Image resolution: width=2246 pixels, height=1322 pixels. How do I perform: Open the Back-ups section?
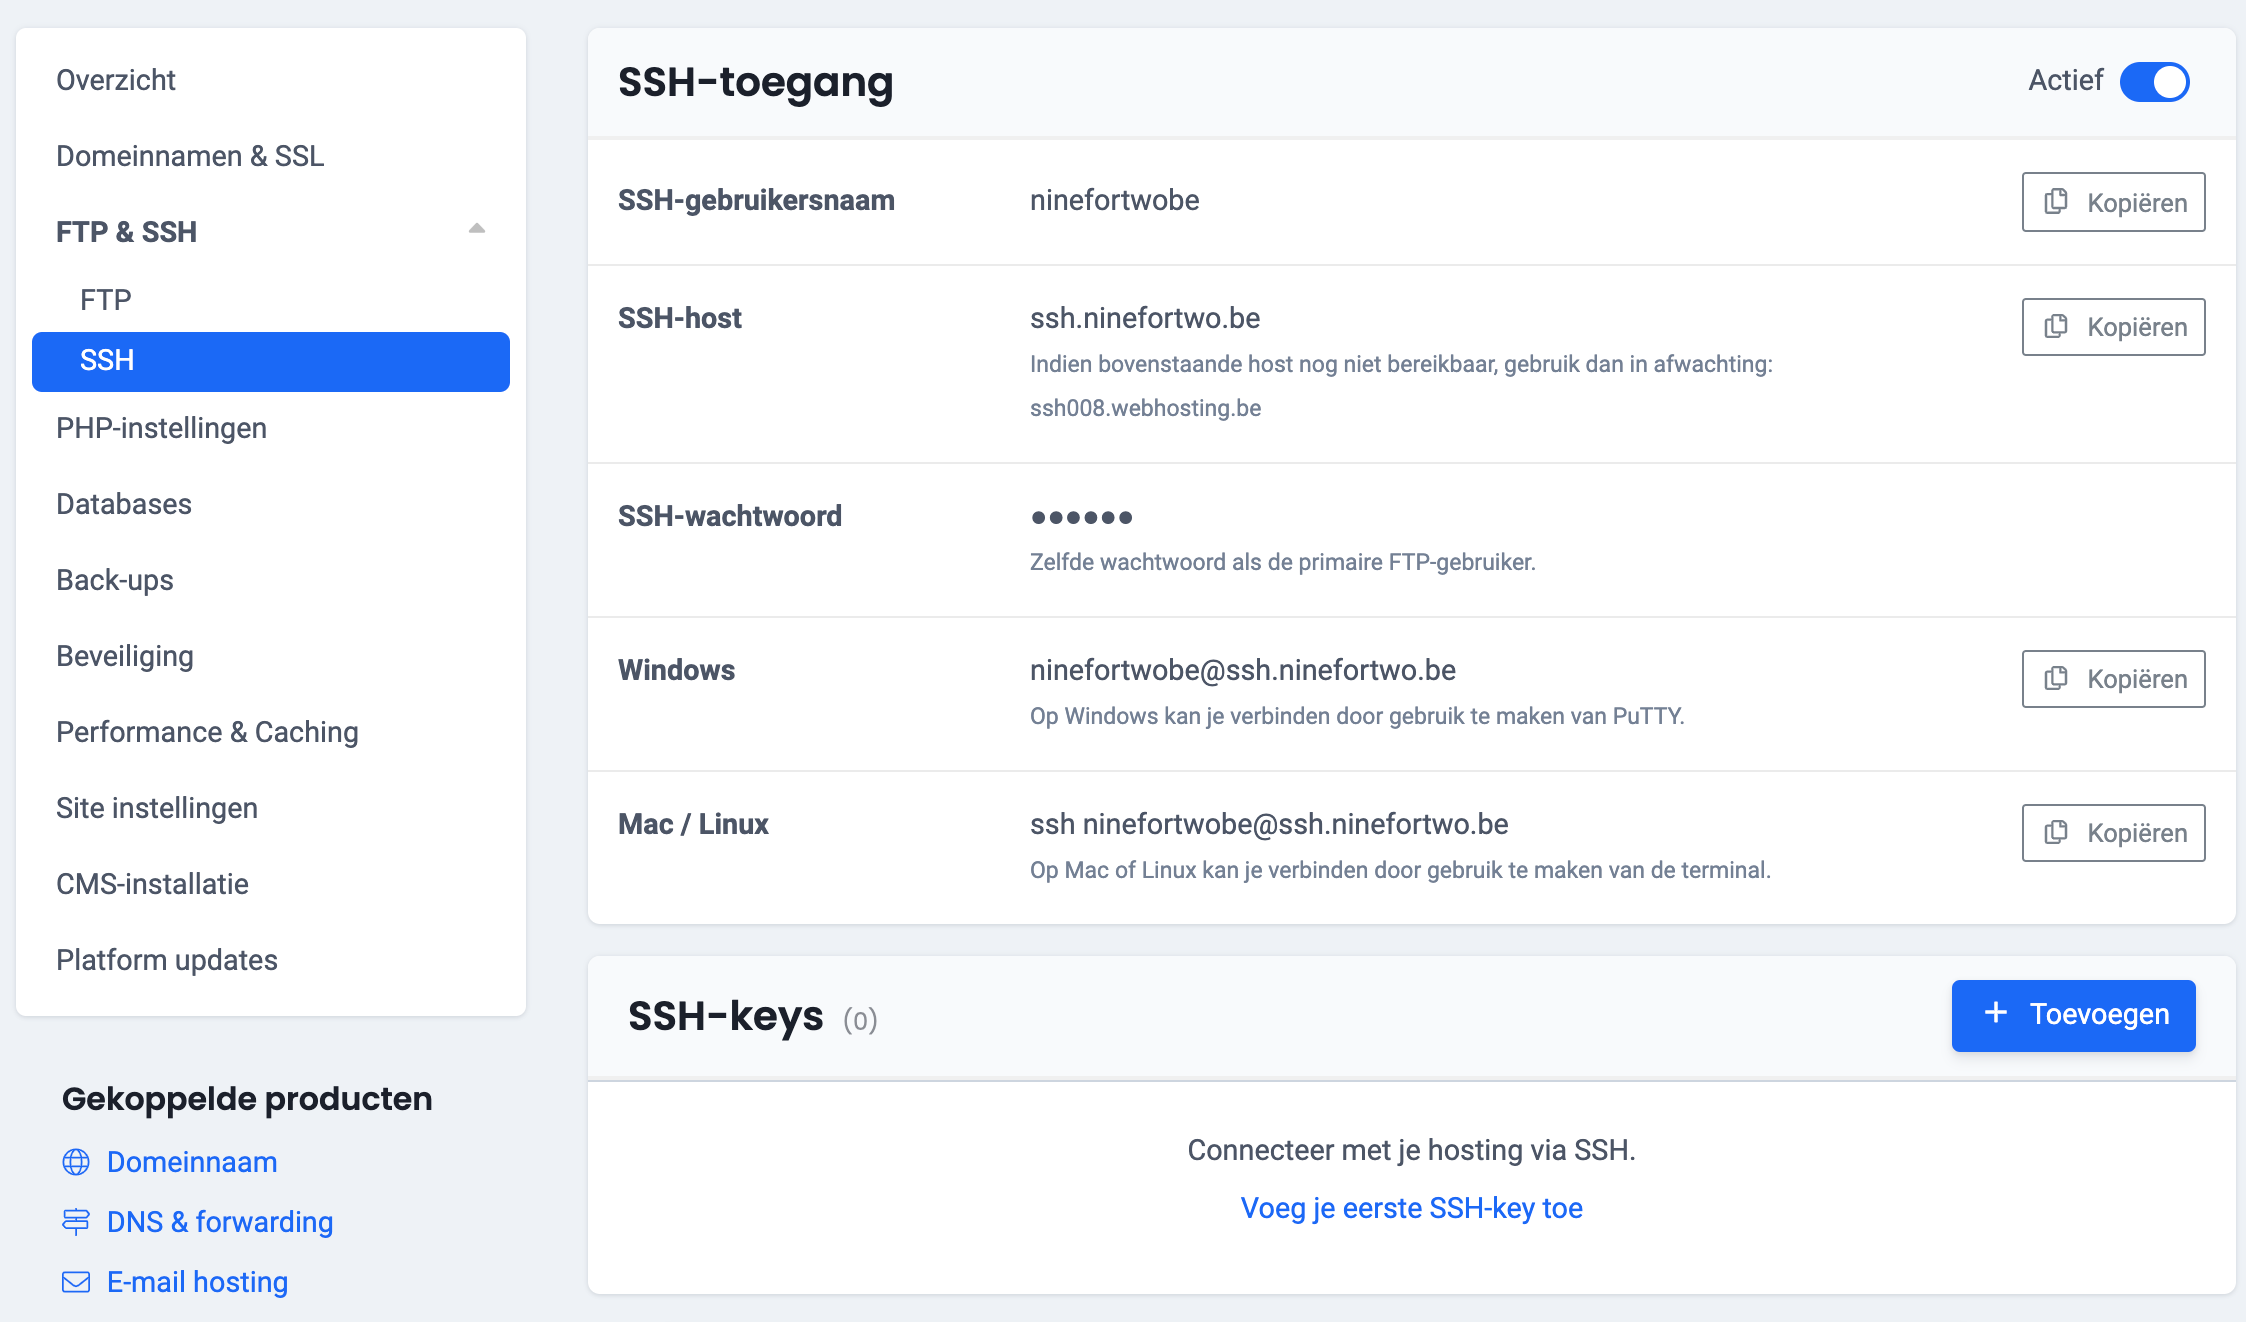(x=115, y=579)
